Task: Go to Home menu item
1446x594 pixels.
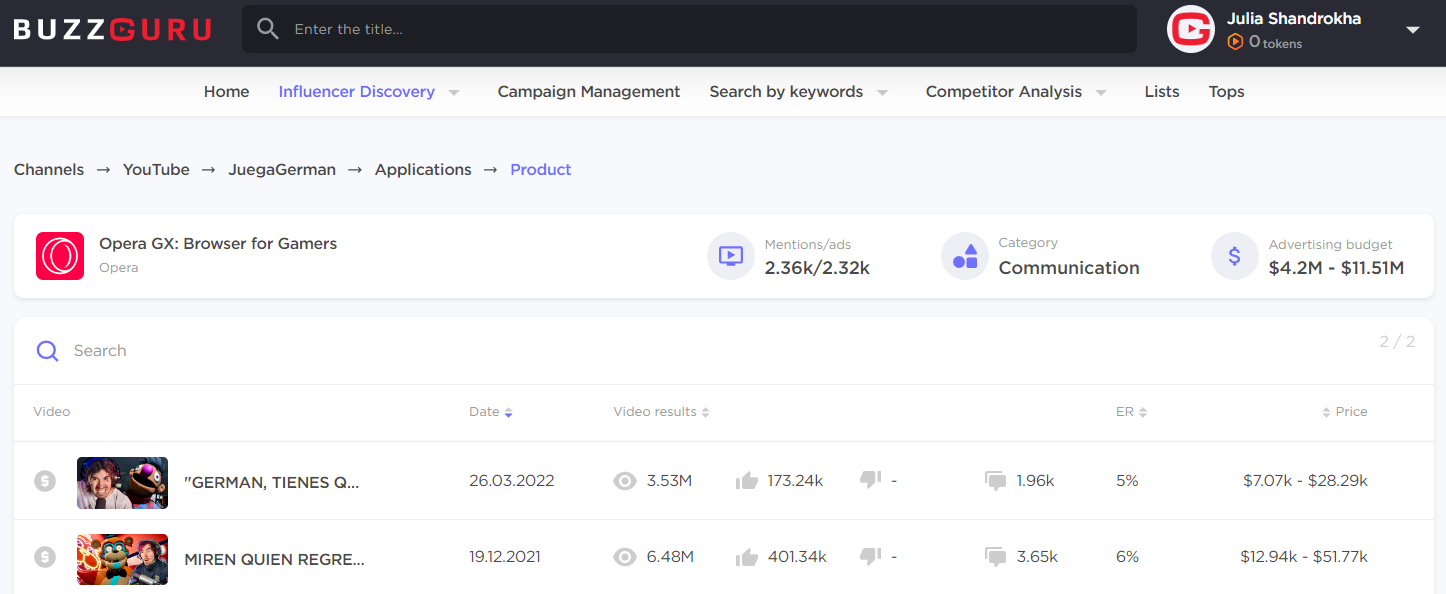Action: coord(226,91)
